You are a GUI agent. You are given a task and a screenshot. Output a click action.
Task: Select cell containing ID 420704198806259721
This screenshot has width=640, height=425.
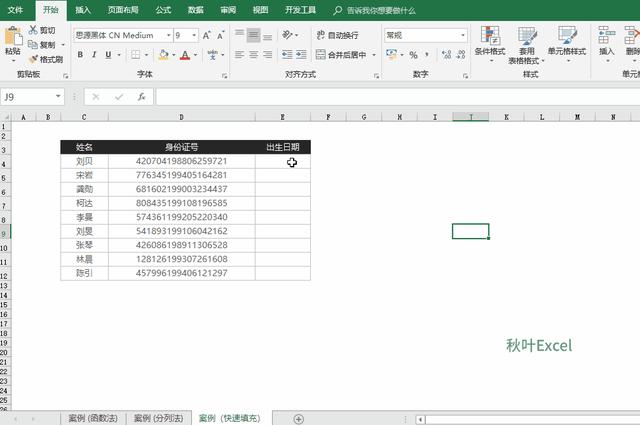pos(182,161)
